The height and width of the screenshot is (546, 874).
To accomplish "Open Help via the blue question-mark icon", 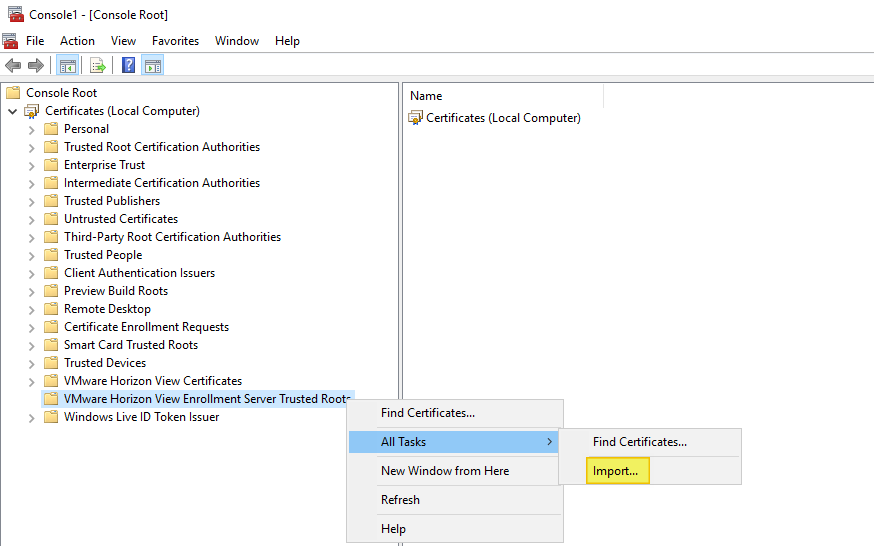I will [128, 66].
